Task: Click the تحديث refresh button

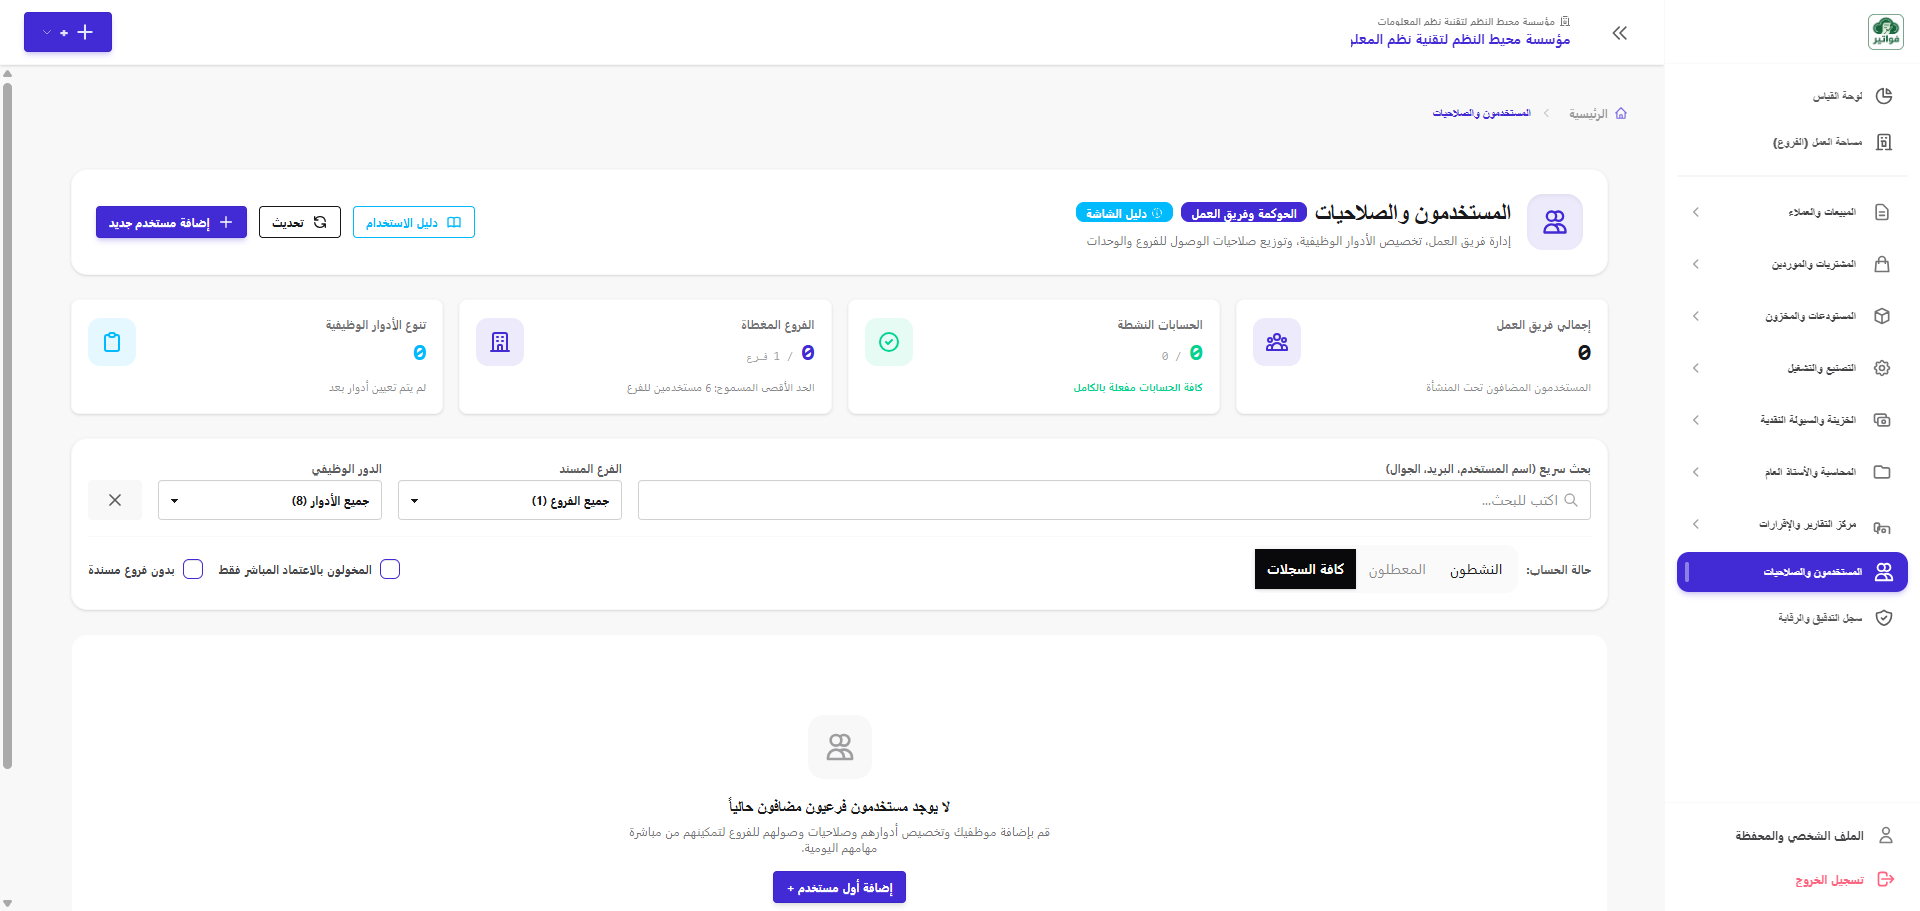Action: pos(300,222)
